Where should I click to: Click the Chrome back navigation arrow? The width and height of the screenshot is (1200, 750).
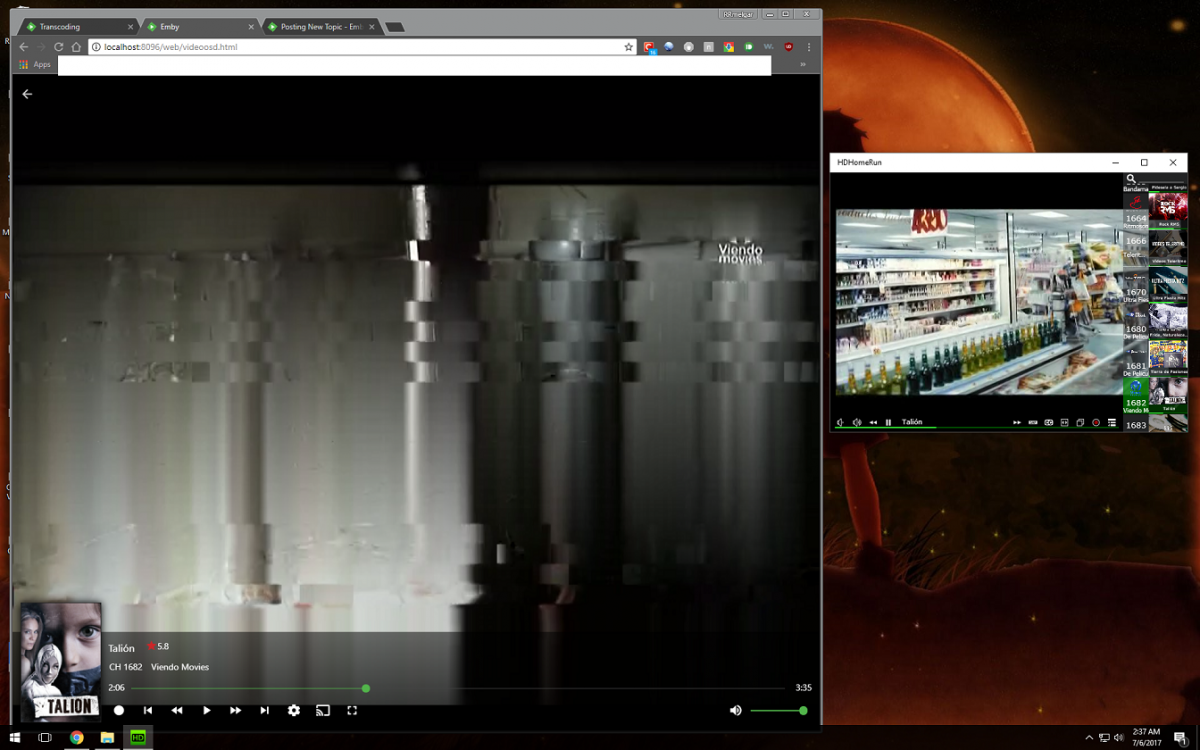24,47
